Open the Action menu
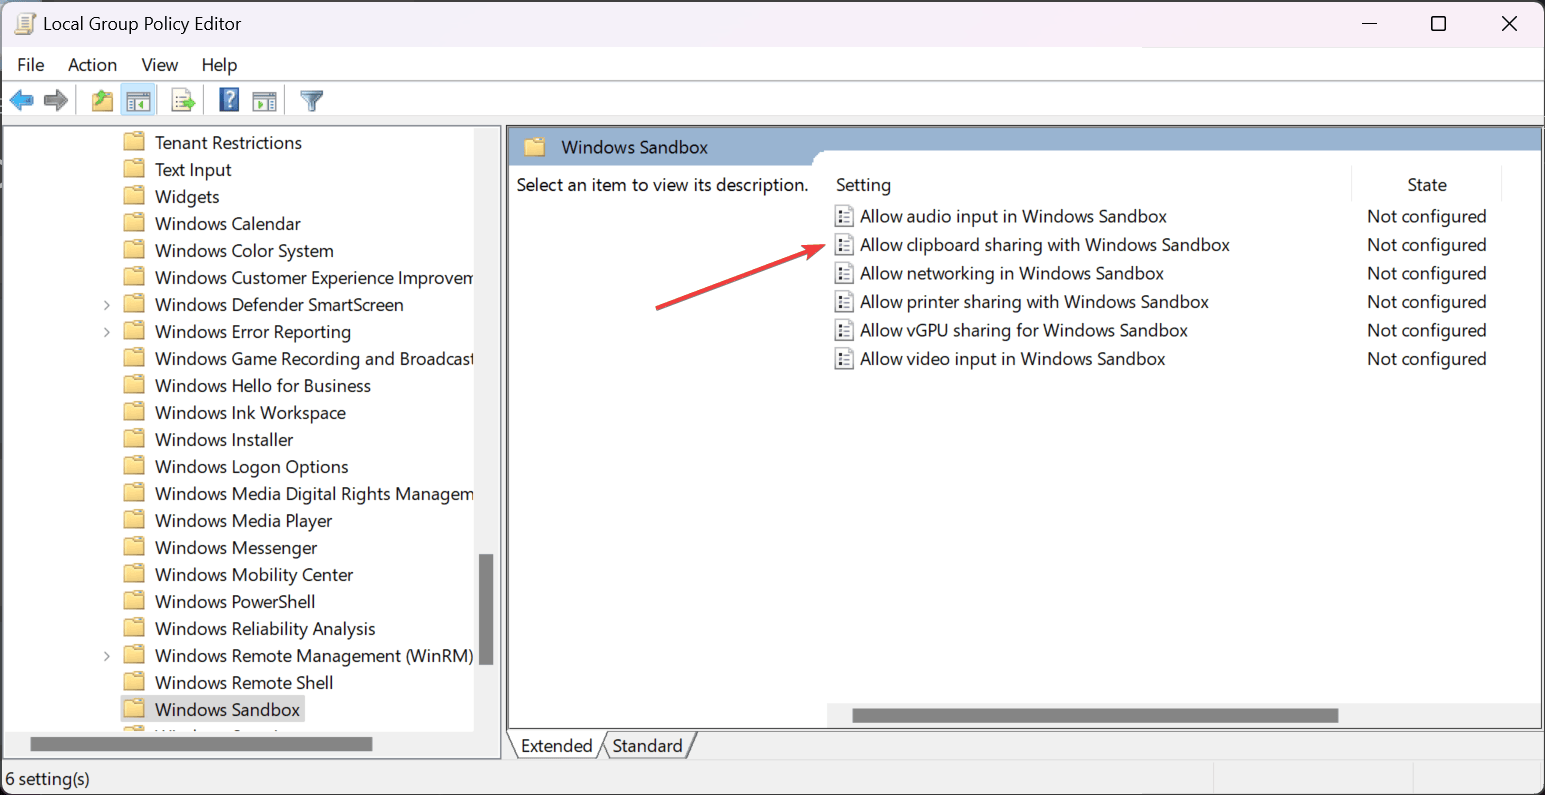The image size is (1545, 795). (92, 64)
